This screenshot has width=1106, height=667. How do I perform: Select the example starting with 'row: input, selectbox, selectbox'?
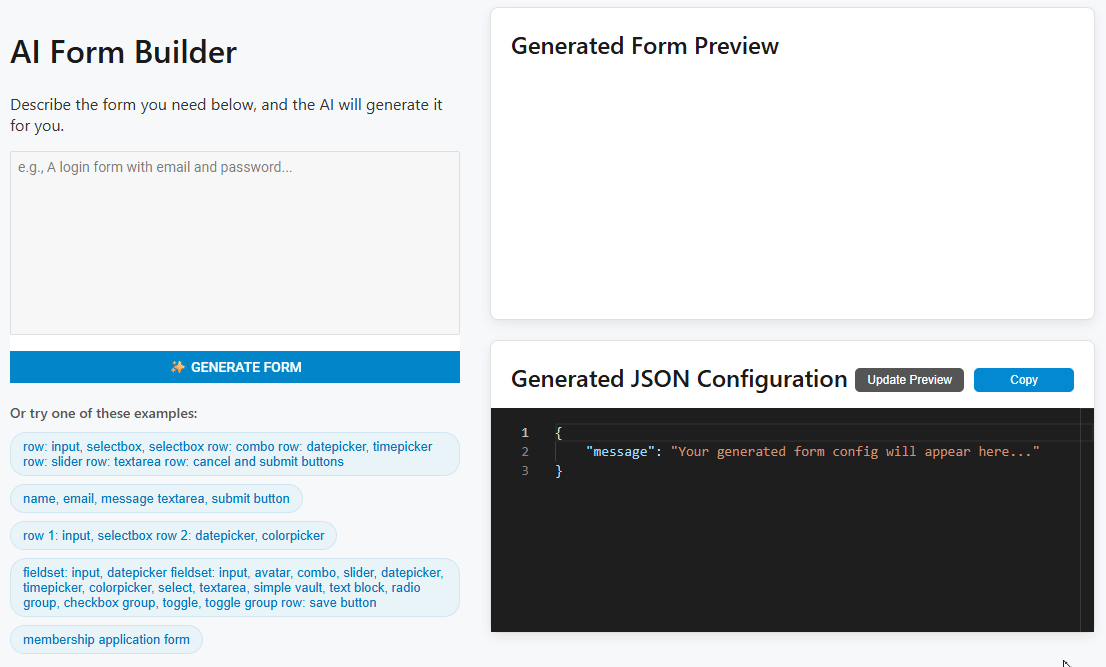point(235,454)
